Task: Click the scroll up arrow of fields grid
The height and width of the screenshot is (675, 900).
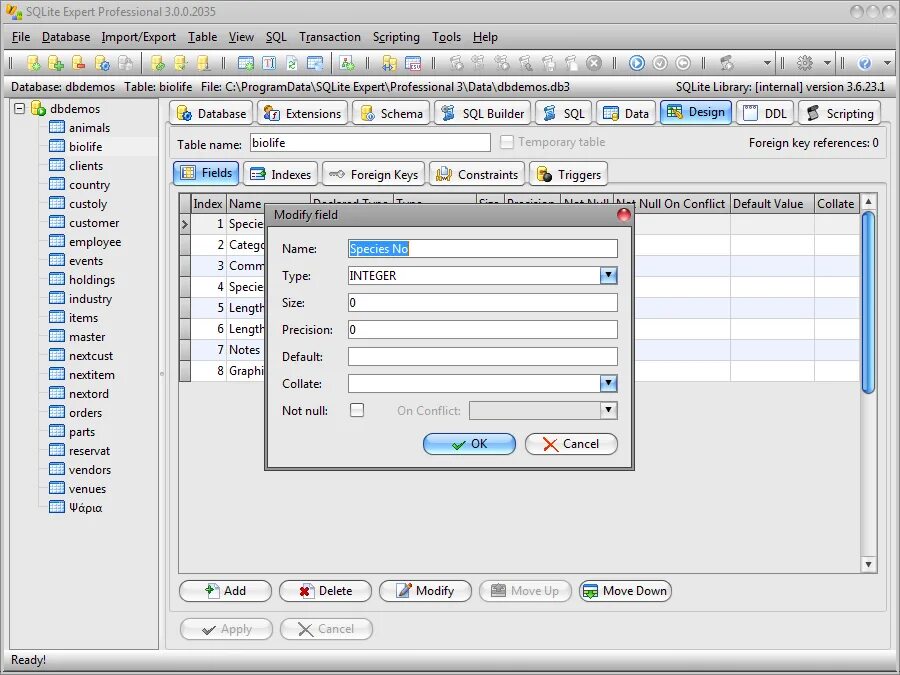Action: [868, 201]
